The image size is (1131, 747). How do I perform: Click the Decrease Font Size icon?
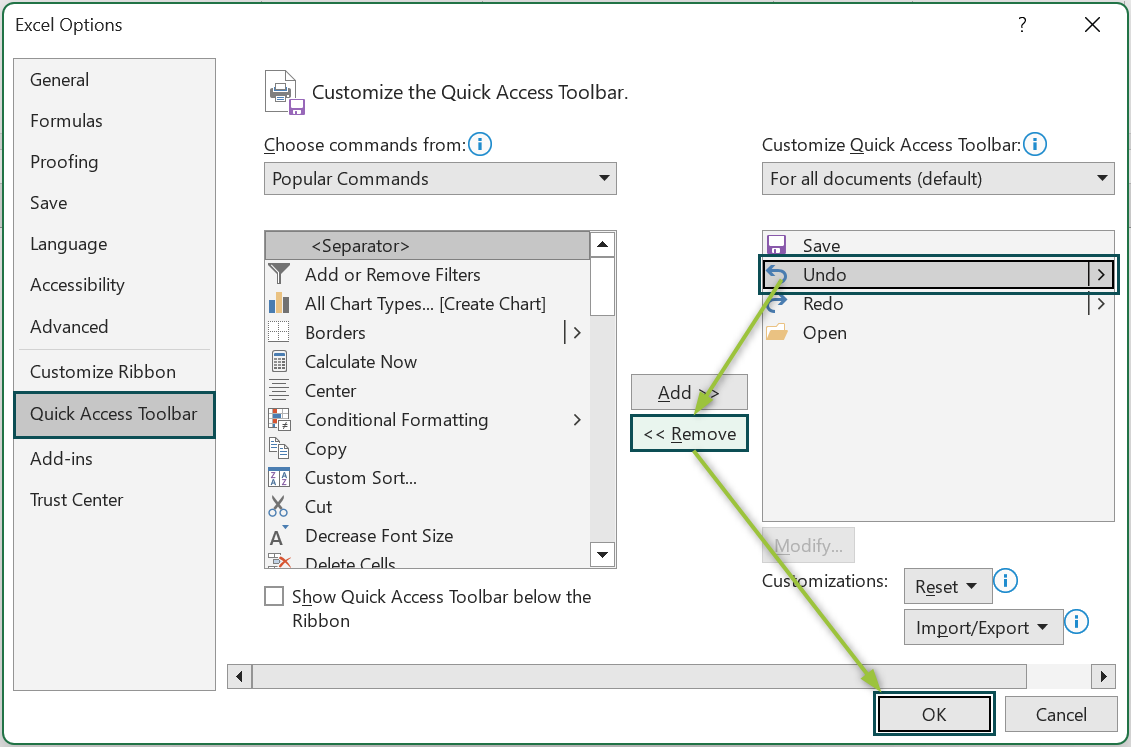point(278,536)
